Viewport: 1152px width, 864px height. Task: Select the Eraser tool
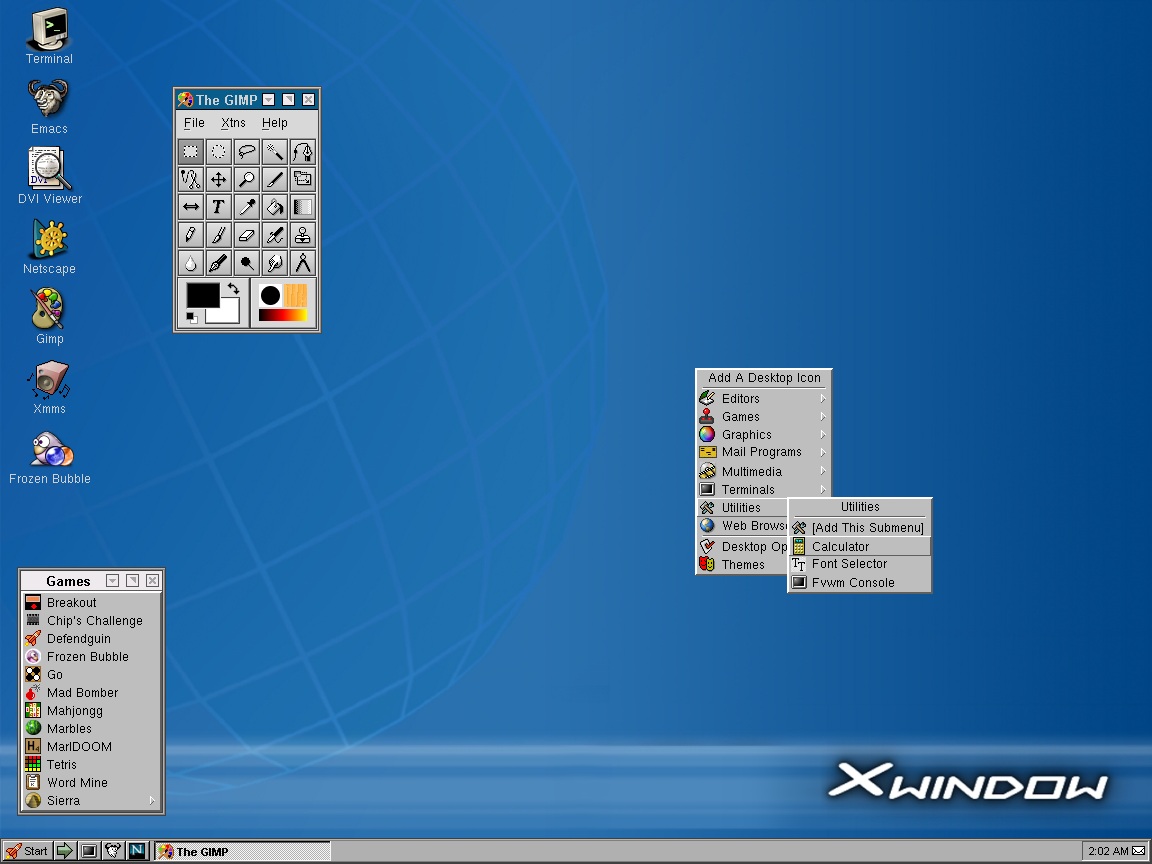click(246, 235)
